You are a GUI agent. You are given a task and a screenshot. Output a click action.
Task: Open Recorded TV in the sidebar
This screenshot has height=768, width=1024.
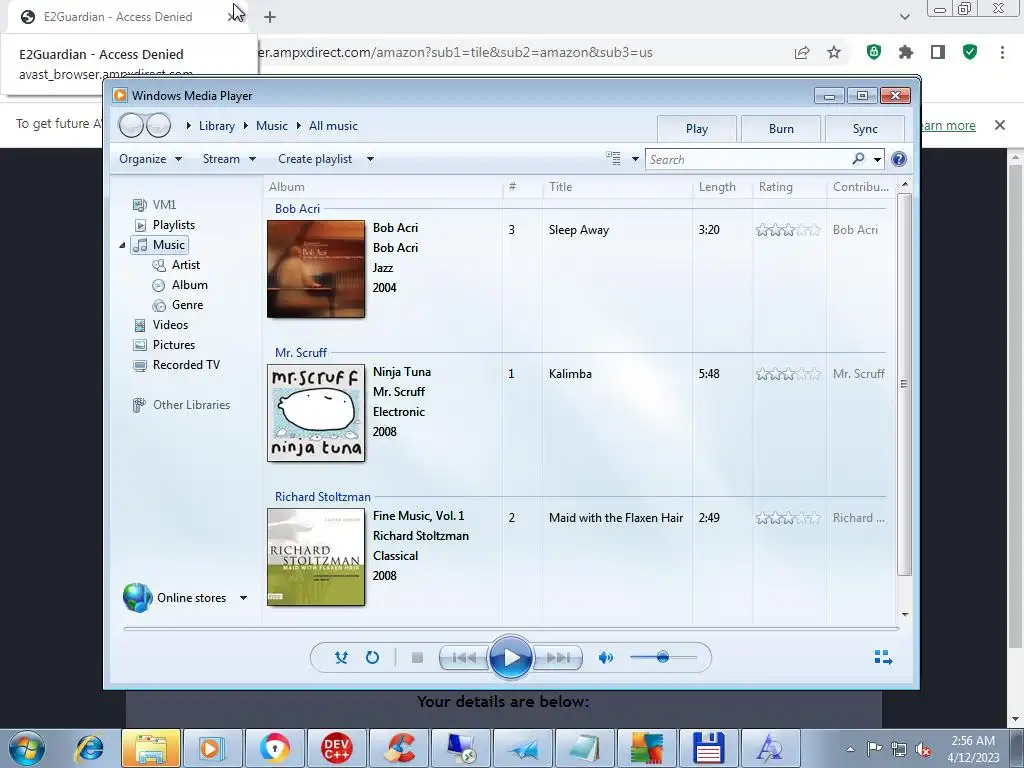point(176,365)
